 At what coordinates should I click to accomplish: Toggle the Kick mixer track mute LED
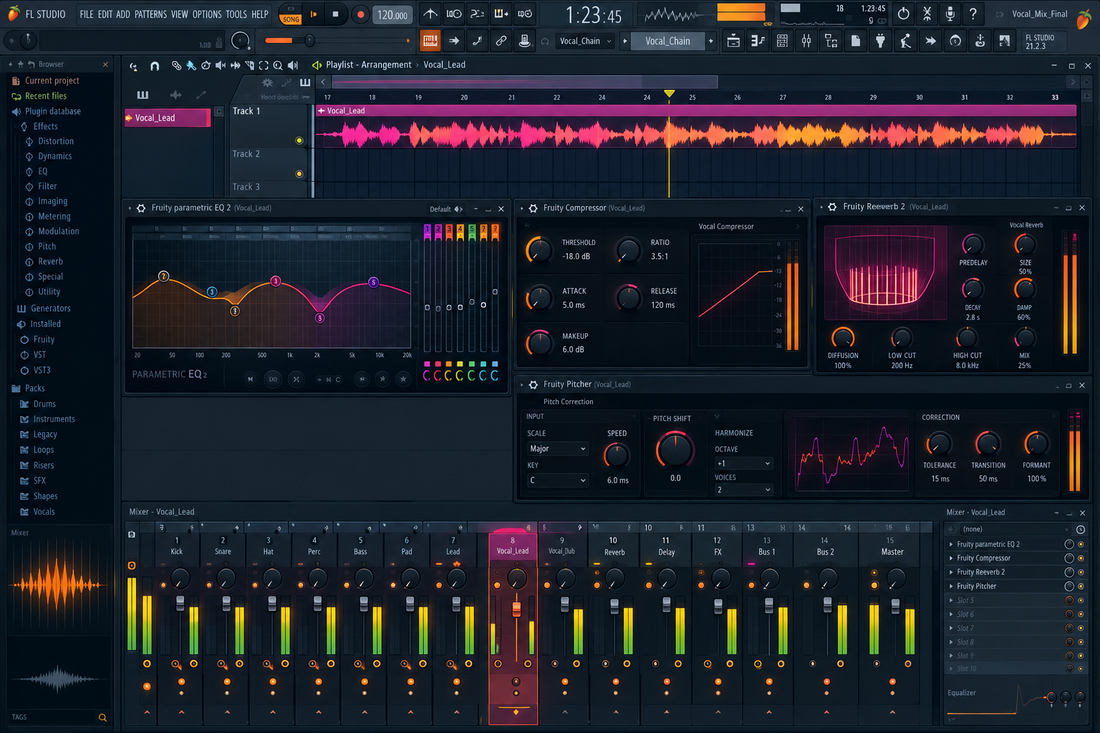click(x=163, y=585)
